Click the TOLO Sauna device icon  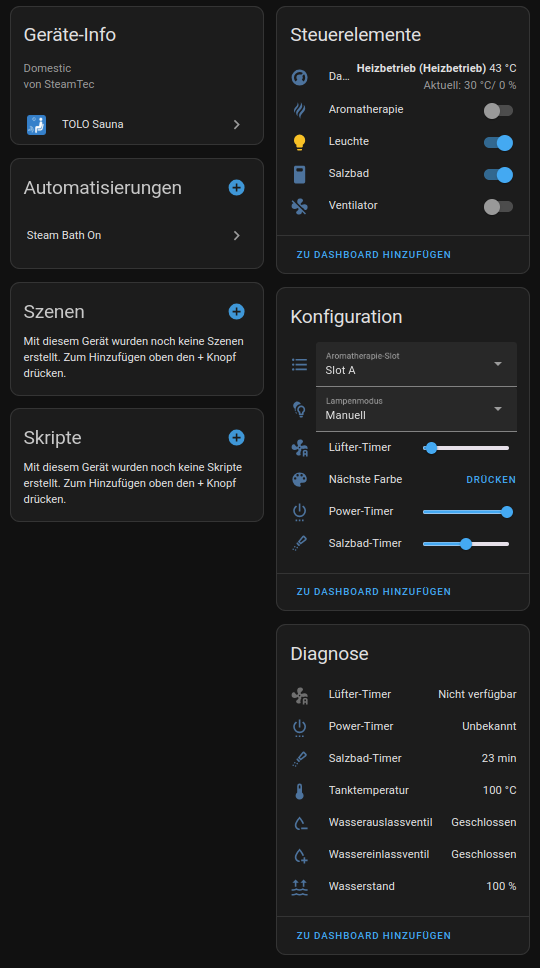[36, 124]
